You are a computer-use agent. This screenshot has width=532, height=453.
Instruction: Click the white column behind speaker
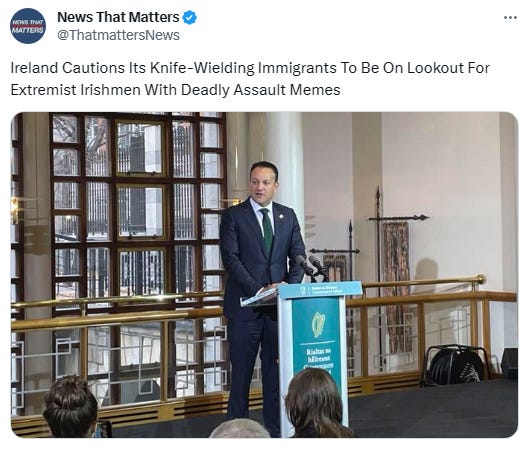[x=284, y=163]
